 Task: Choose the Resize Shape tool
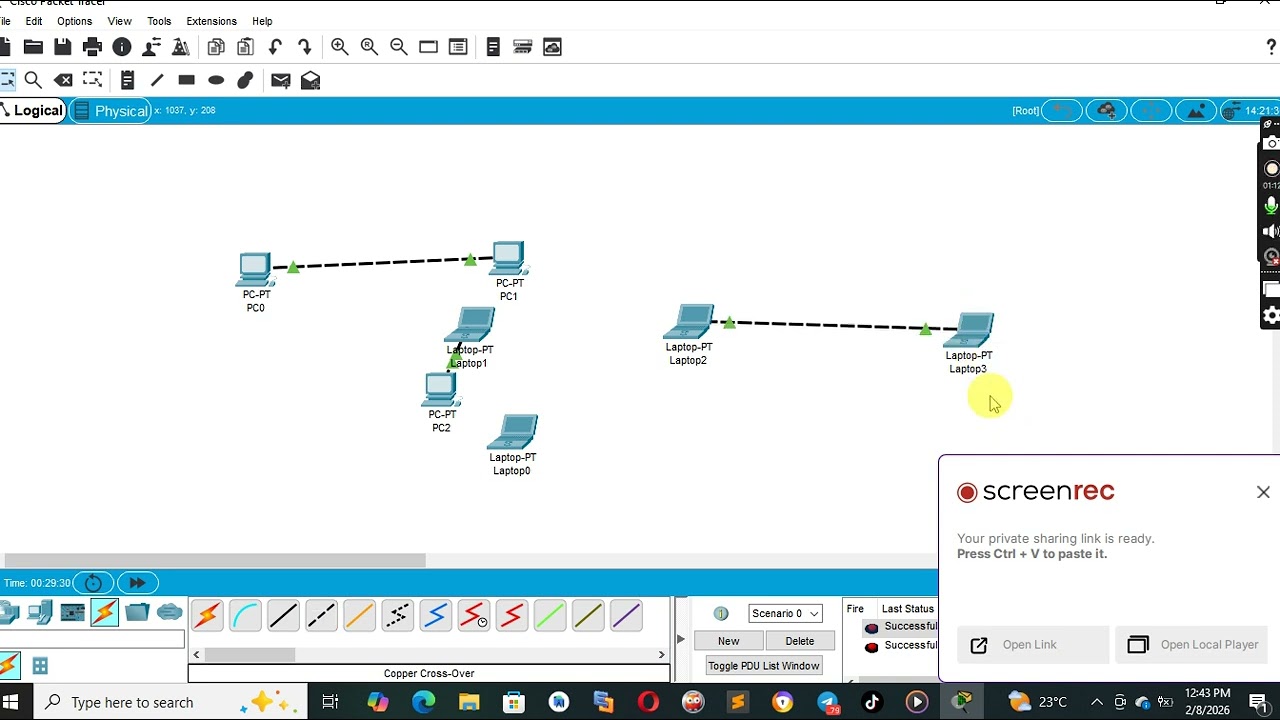tap(93, 80)
